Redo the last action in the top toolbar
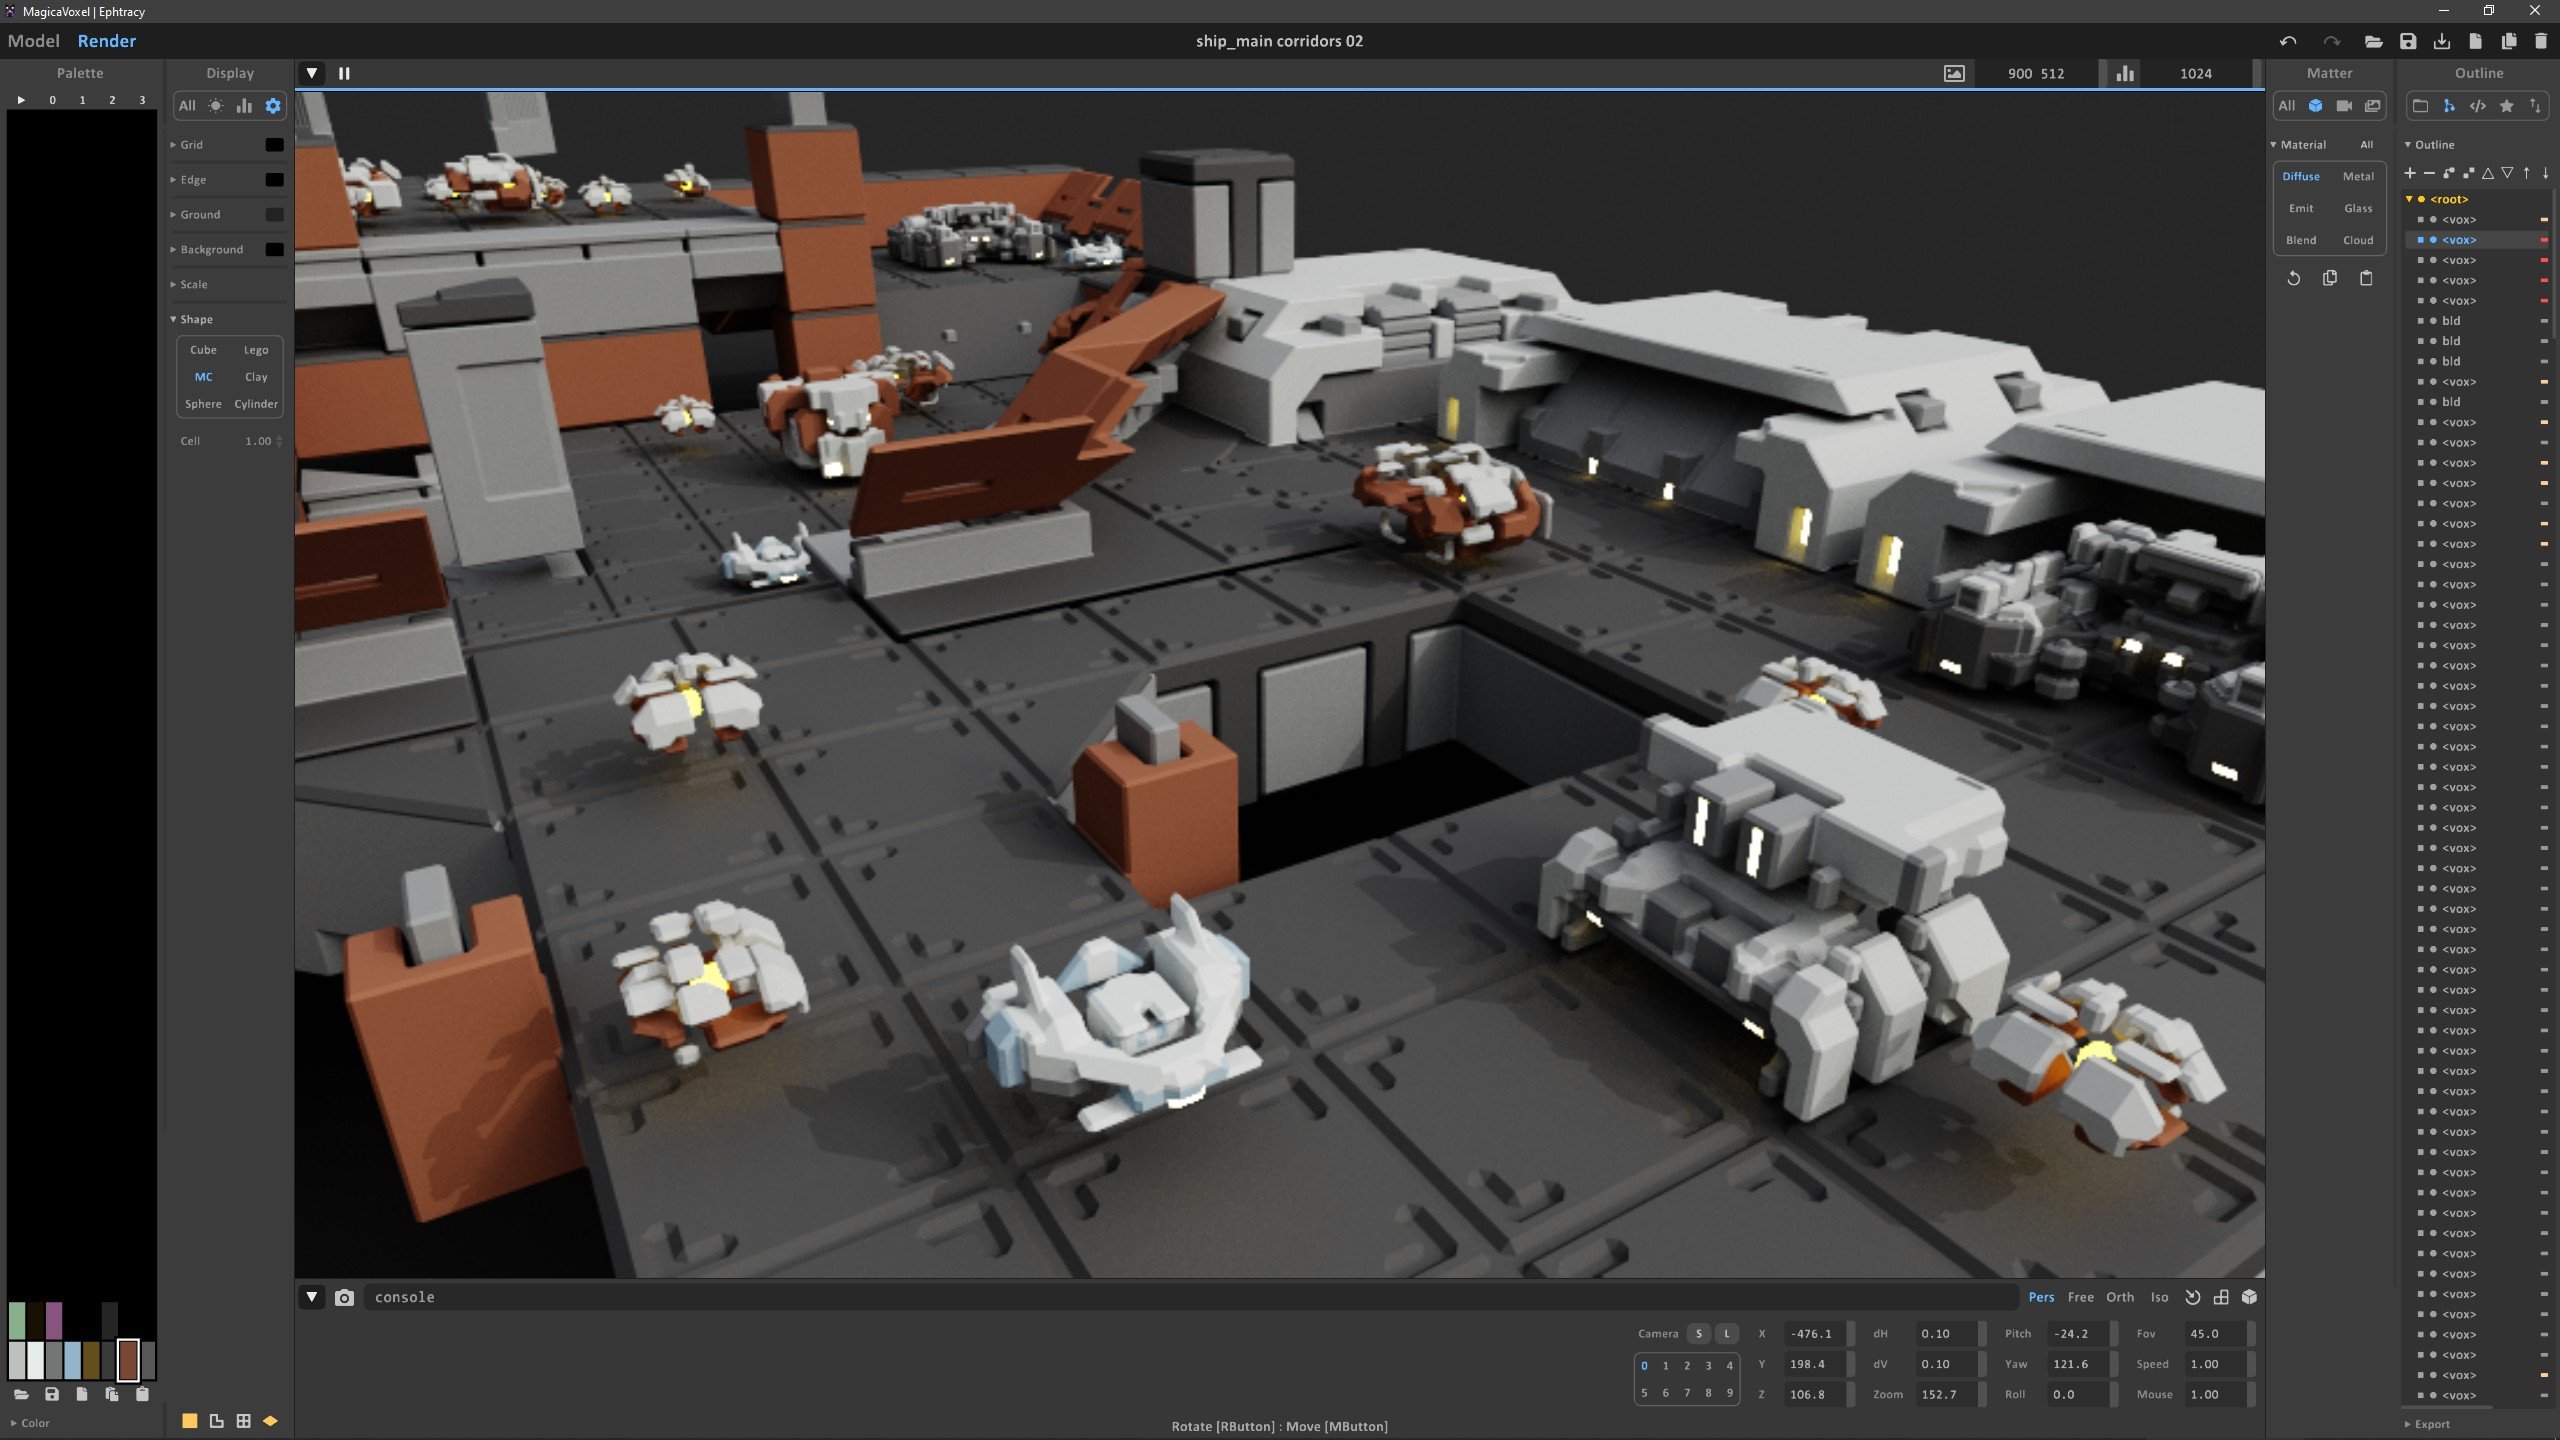This screenshot has height=1440, width=2560. pos(2332,41)
